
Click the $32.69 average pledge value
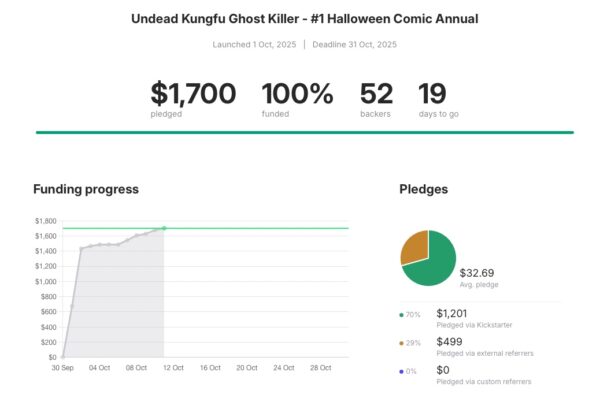point(476,272)
